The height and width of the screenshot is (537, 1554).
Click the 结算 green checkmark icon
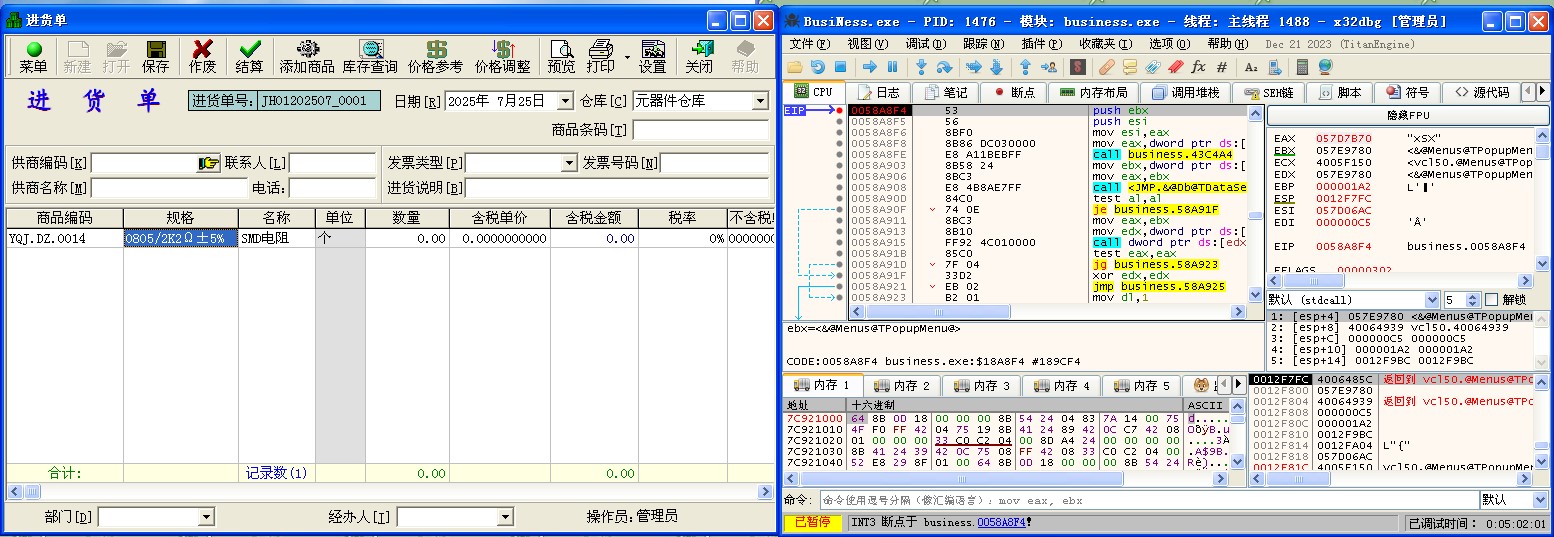(x=249, y=56)
